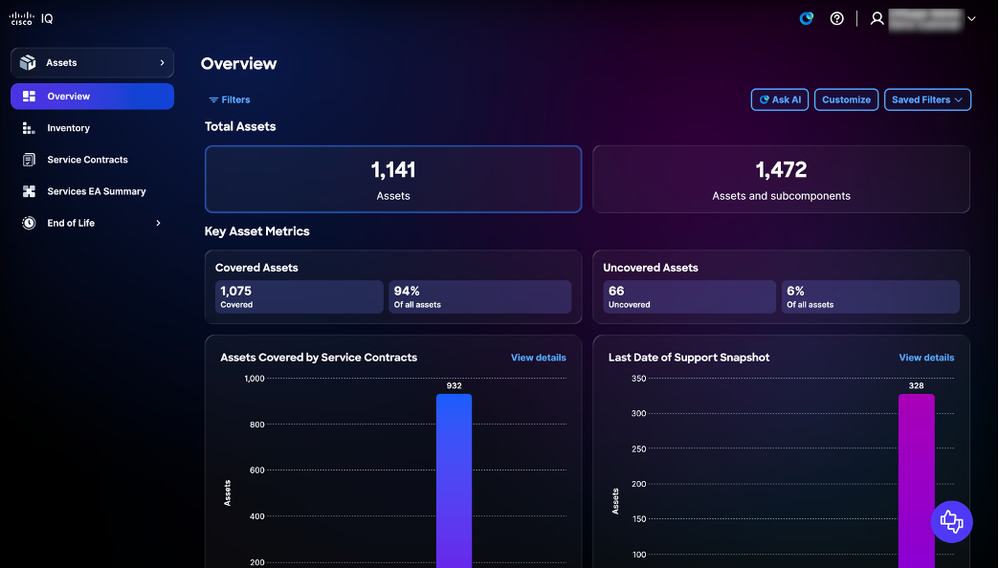This screenshot has height=568, width=999.
Task: Expand the Assets section chevron
Action: click(x=162, y=62)
